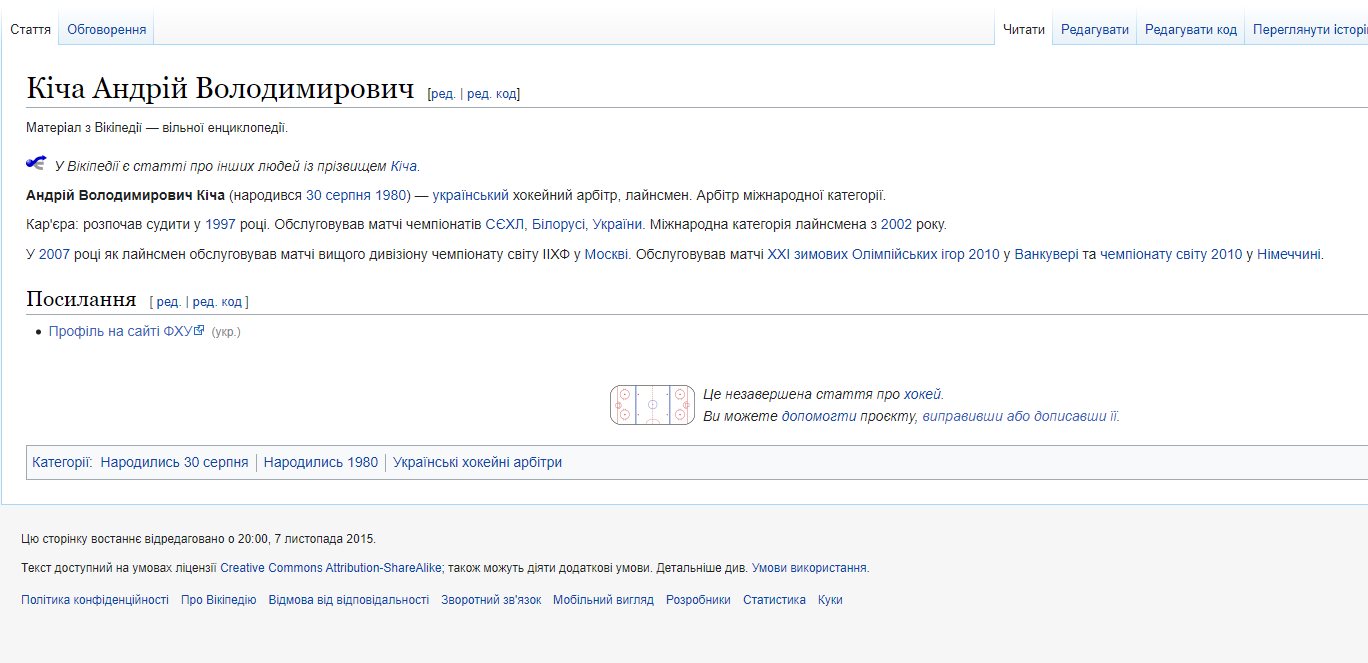Click the blue disambiguation icon
The image size is (1368, 663).
36,163
